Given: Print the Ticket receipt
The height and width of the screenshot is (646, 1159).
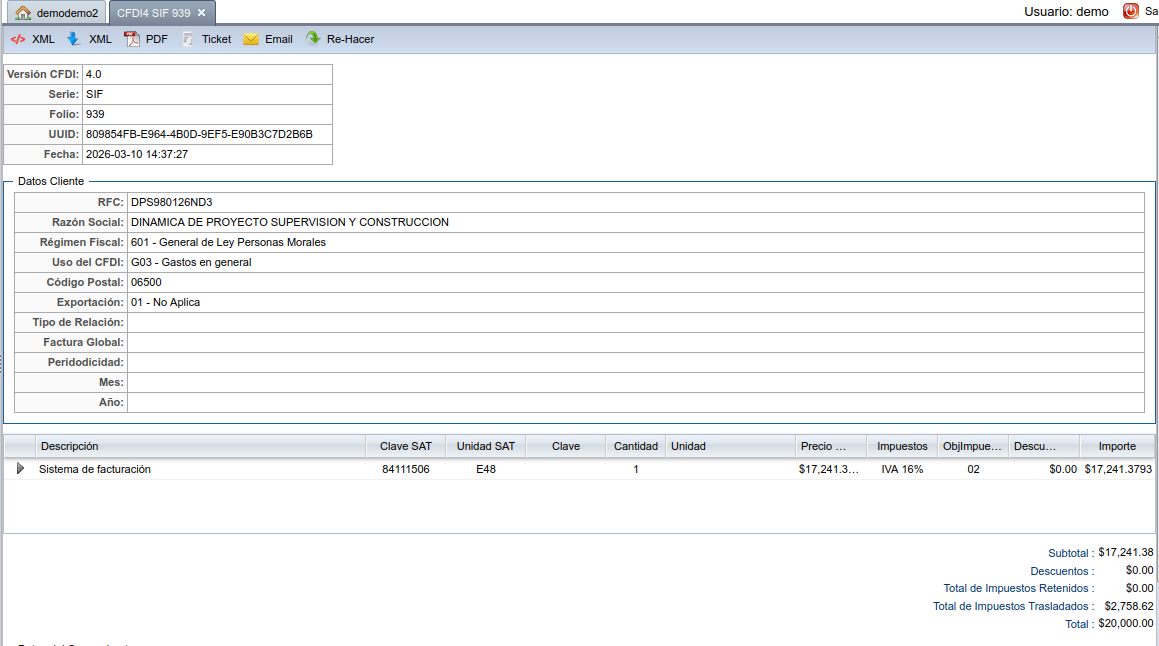Looking at the screenshot, I should click(x=188, y=39).
